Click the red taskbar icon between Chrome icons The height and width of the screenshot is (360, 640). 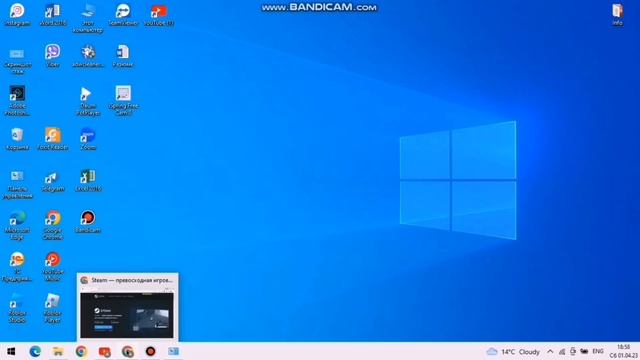point(104,351)
